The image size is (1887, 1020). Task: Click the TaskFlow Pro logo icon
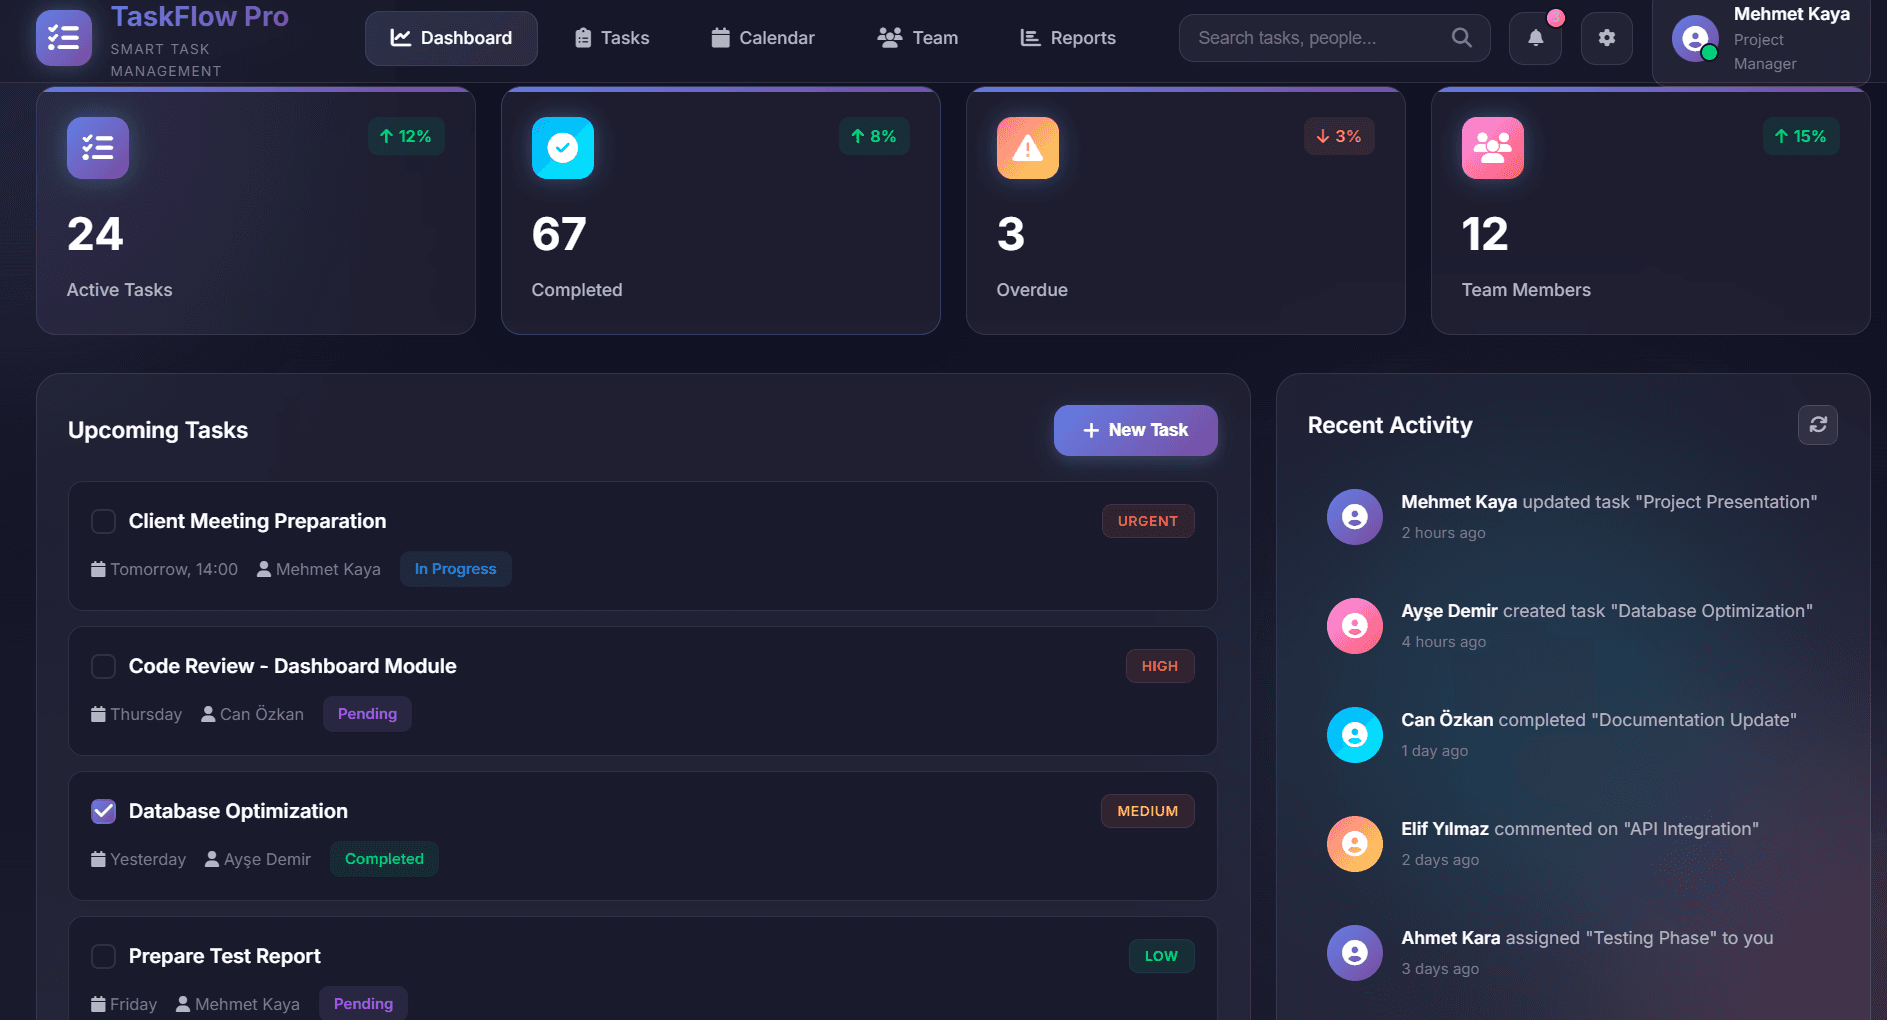click(x=64, y=38)
